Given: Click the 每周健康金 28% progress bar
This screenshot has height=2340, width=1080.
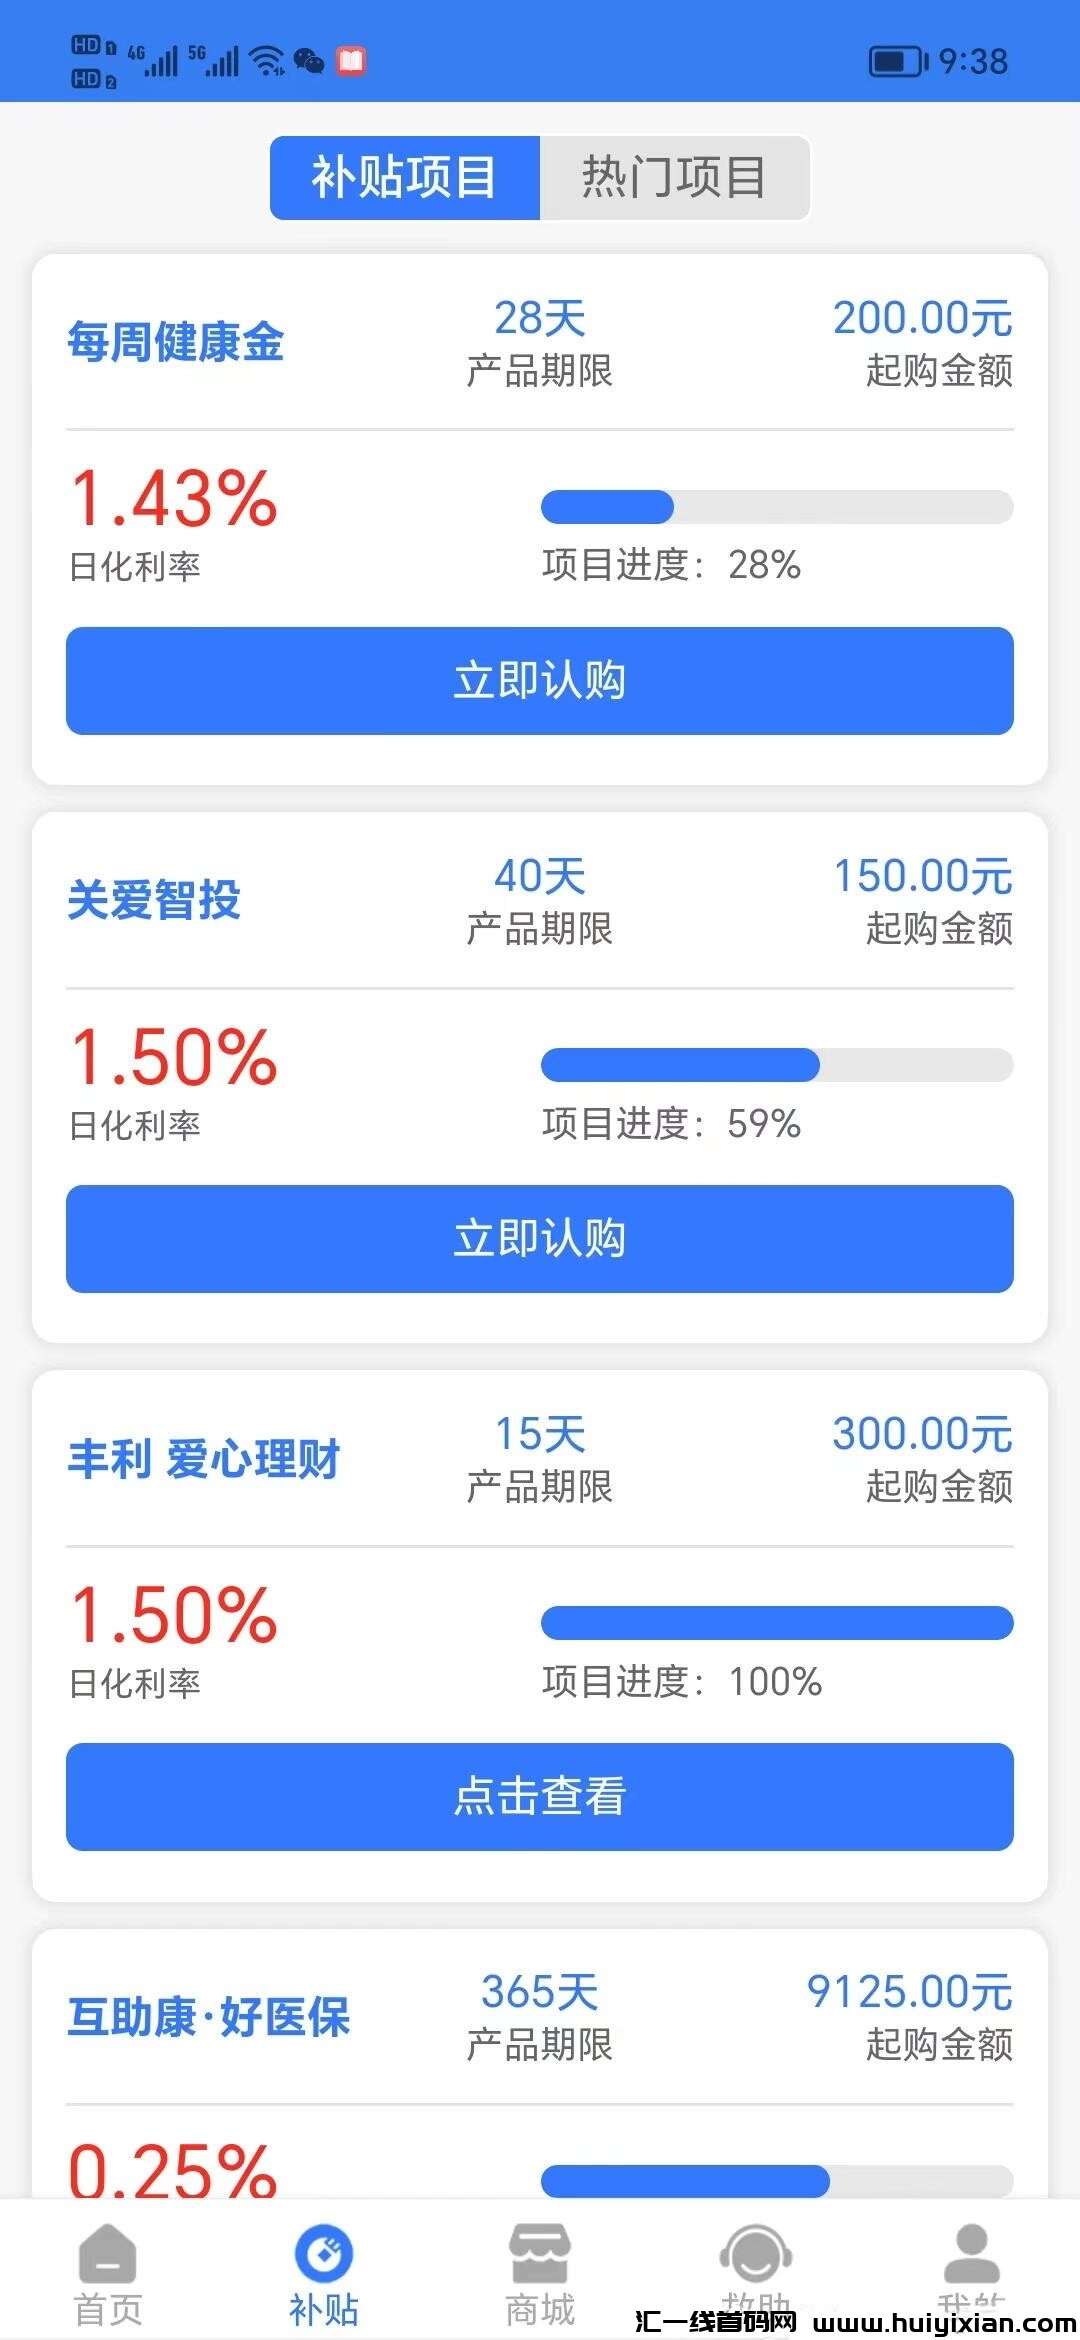Looking at the screenshot, I should tap(777, 507).
